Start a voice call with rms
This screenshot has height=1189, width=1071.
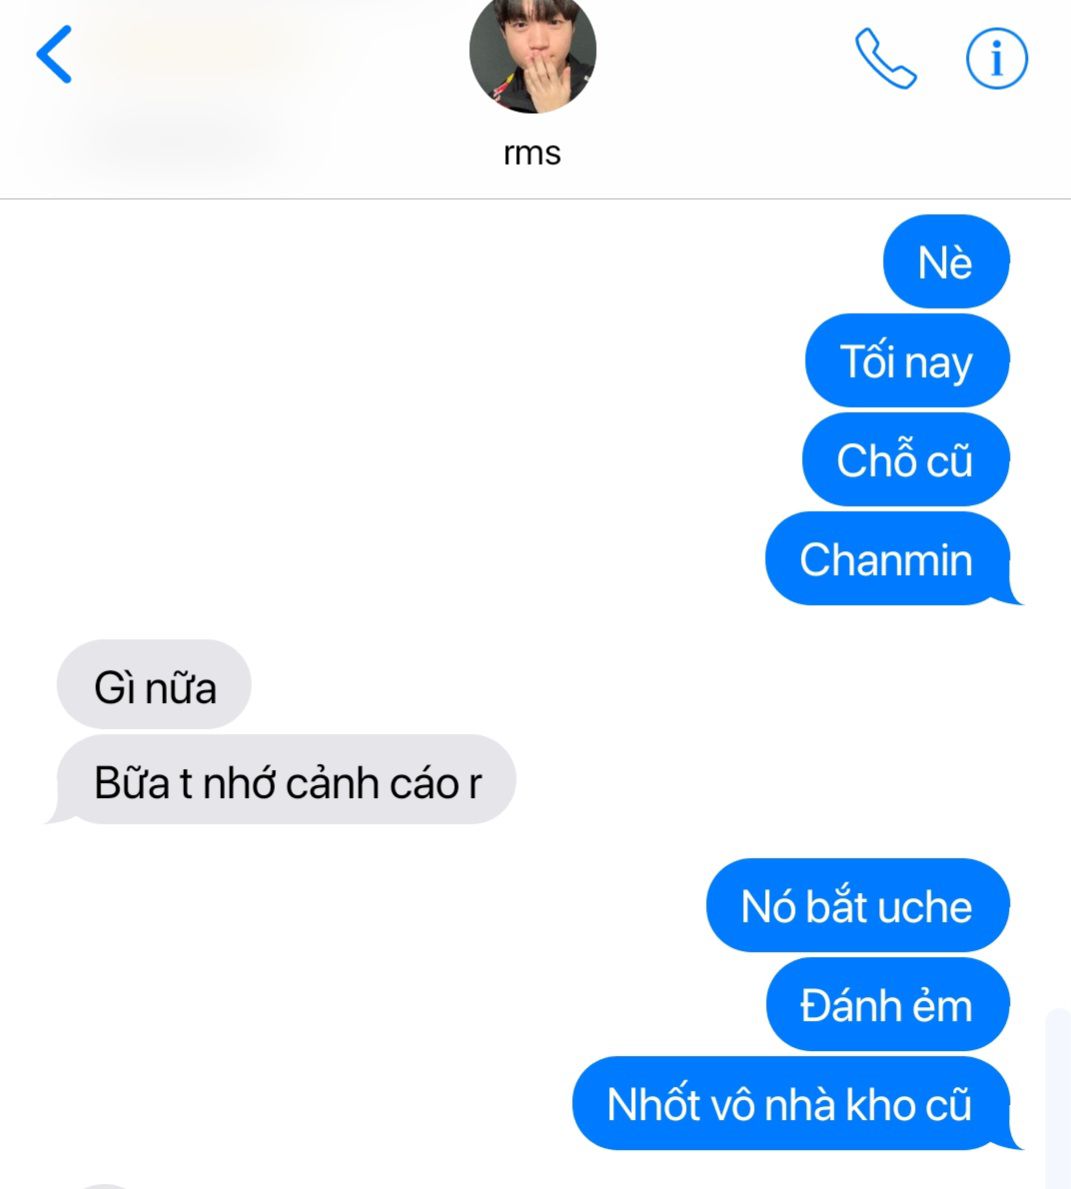885,58
